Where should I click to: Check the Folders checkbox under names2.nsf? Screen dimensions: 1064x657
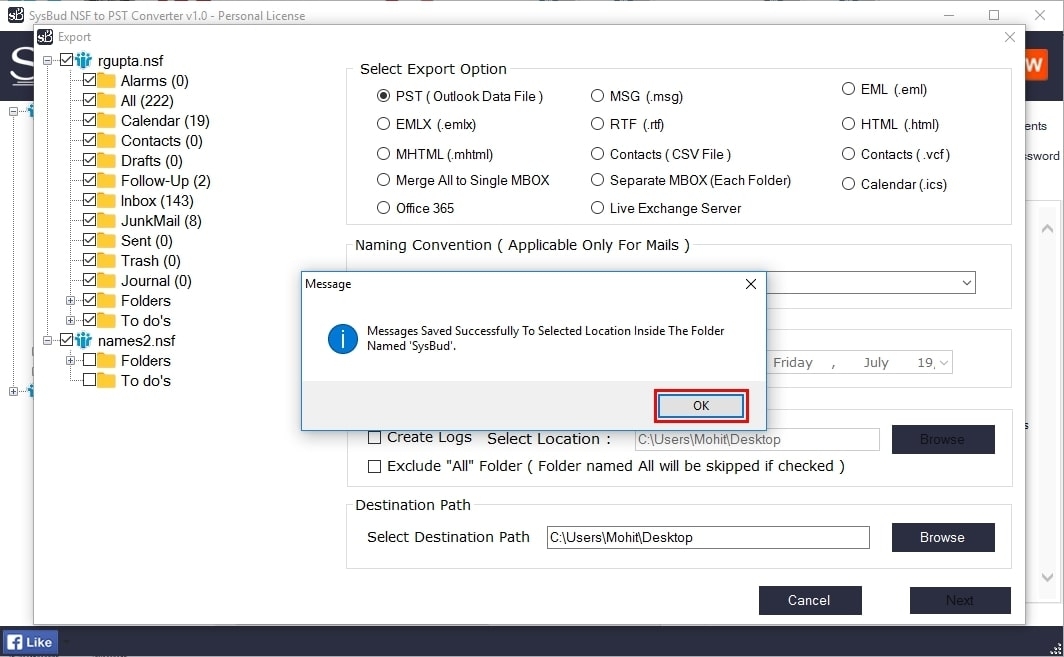(89, 360)
